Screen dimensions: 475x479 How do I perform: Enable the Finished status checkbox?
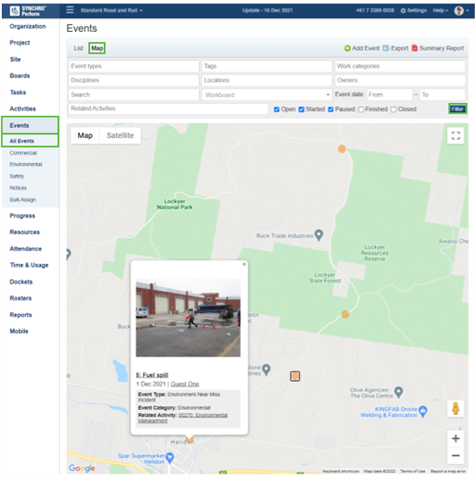tap(361, 109)
